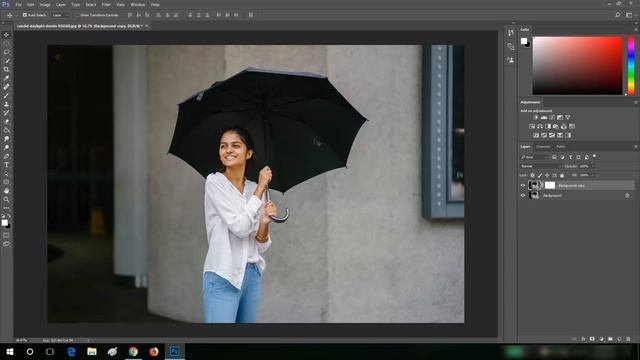Viewport: 640px width, 360px height.
Task: Click the search icon in options bar
Action: [618, 15]
